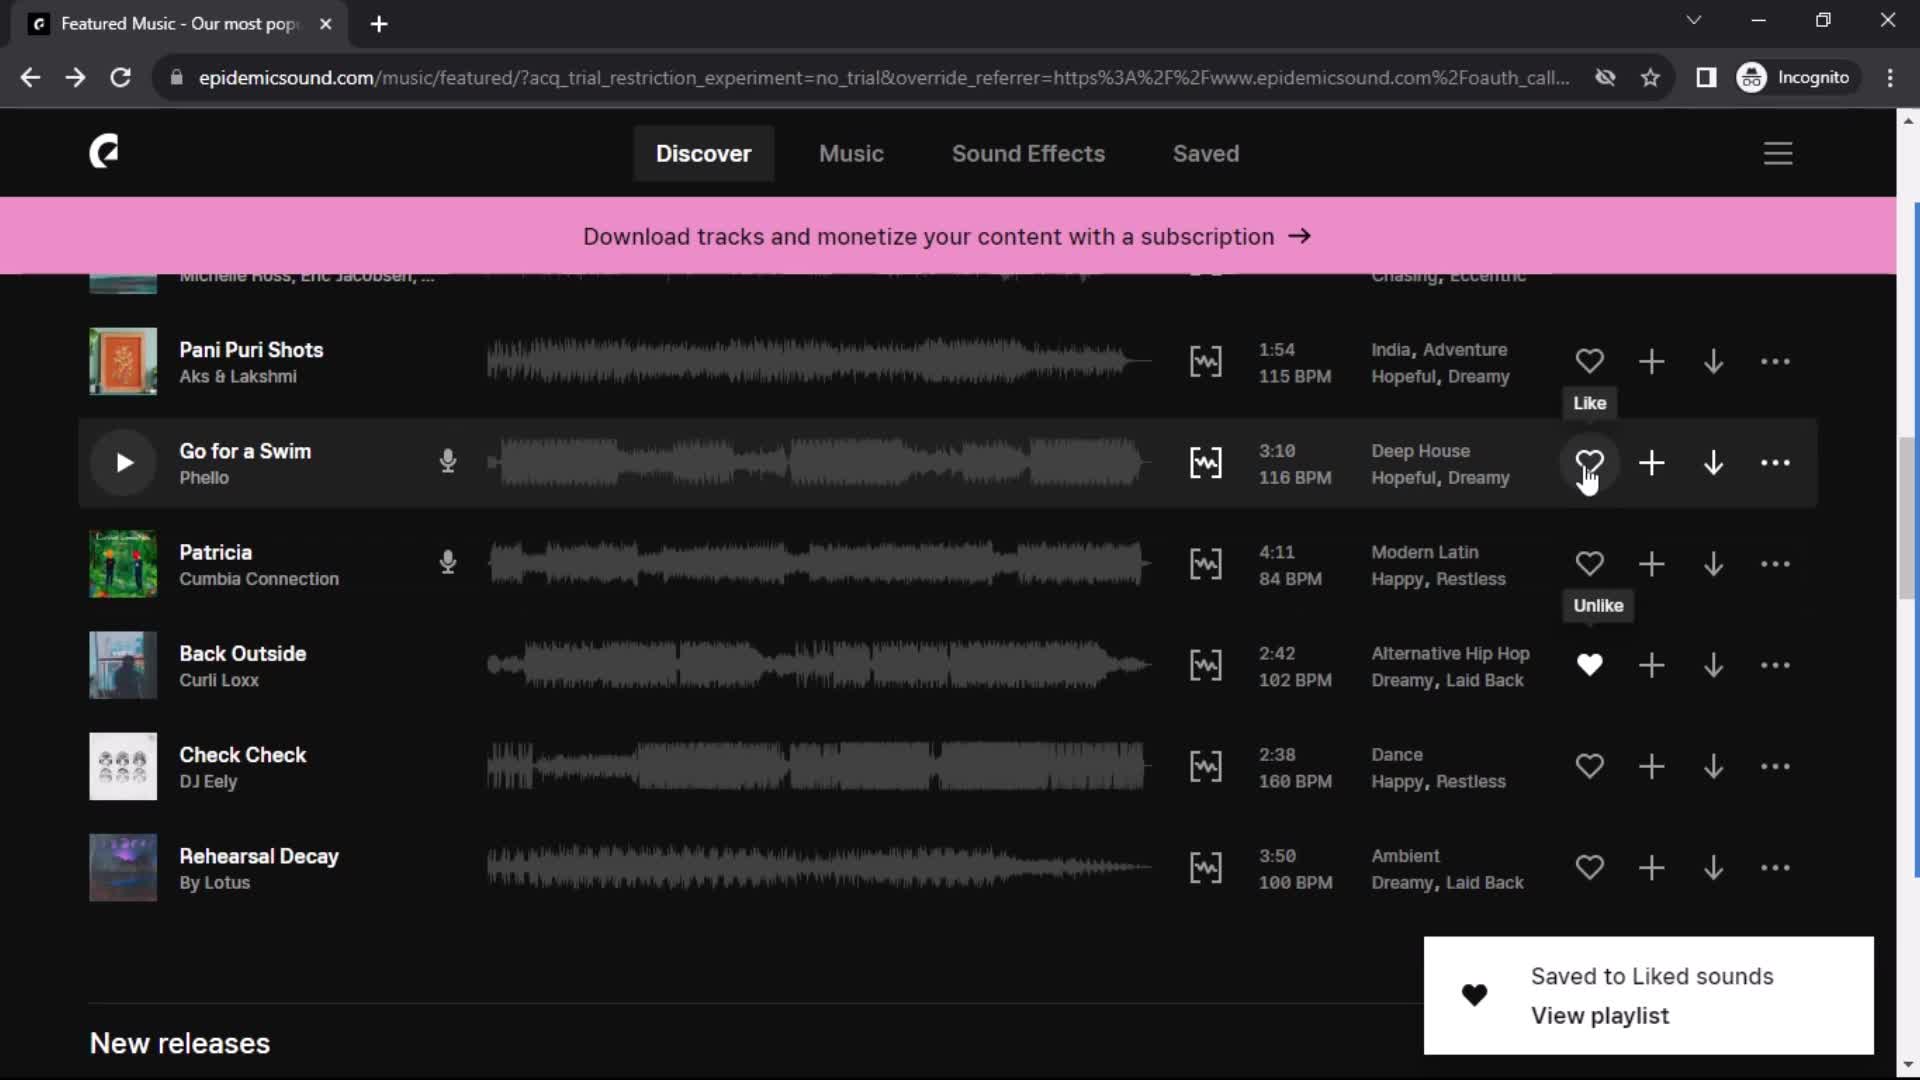Find similar segment for Go for a Swim
The image size is (1920, 1080).
tap(1205, 462)
